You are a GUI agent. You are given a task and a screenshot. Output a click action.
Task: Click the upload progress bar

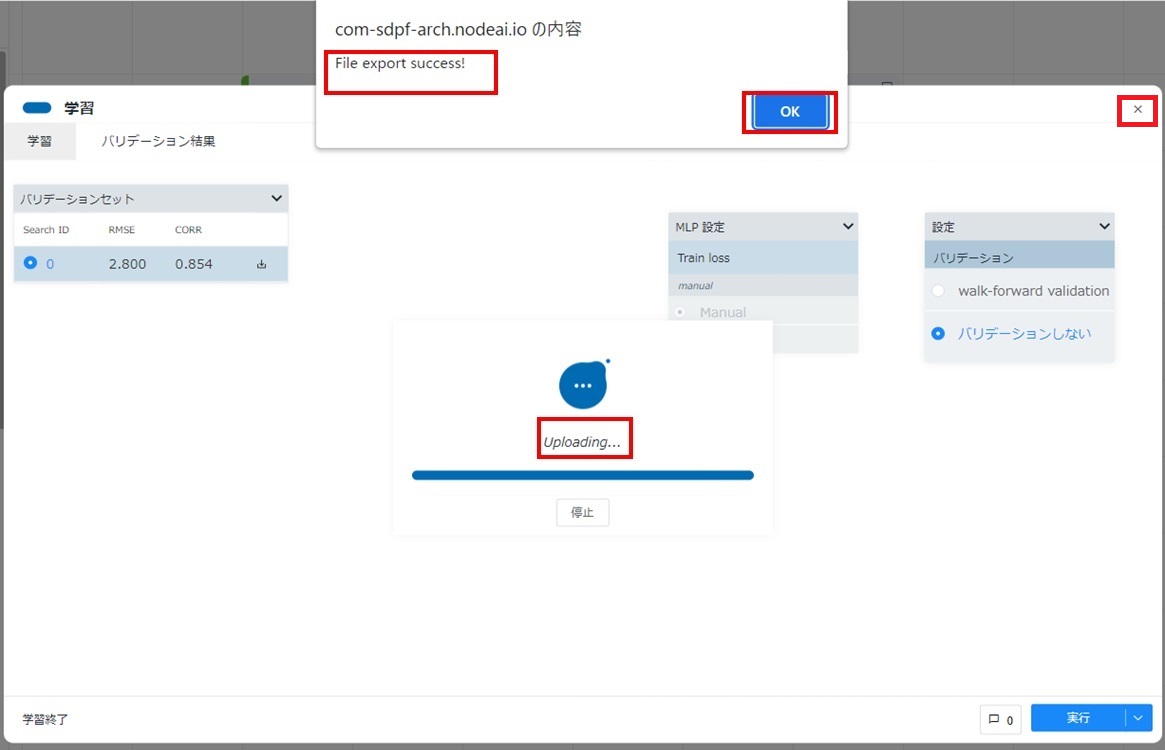pos(582,476)
